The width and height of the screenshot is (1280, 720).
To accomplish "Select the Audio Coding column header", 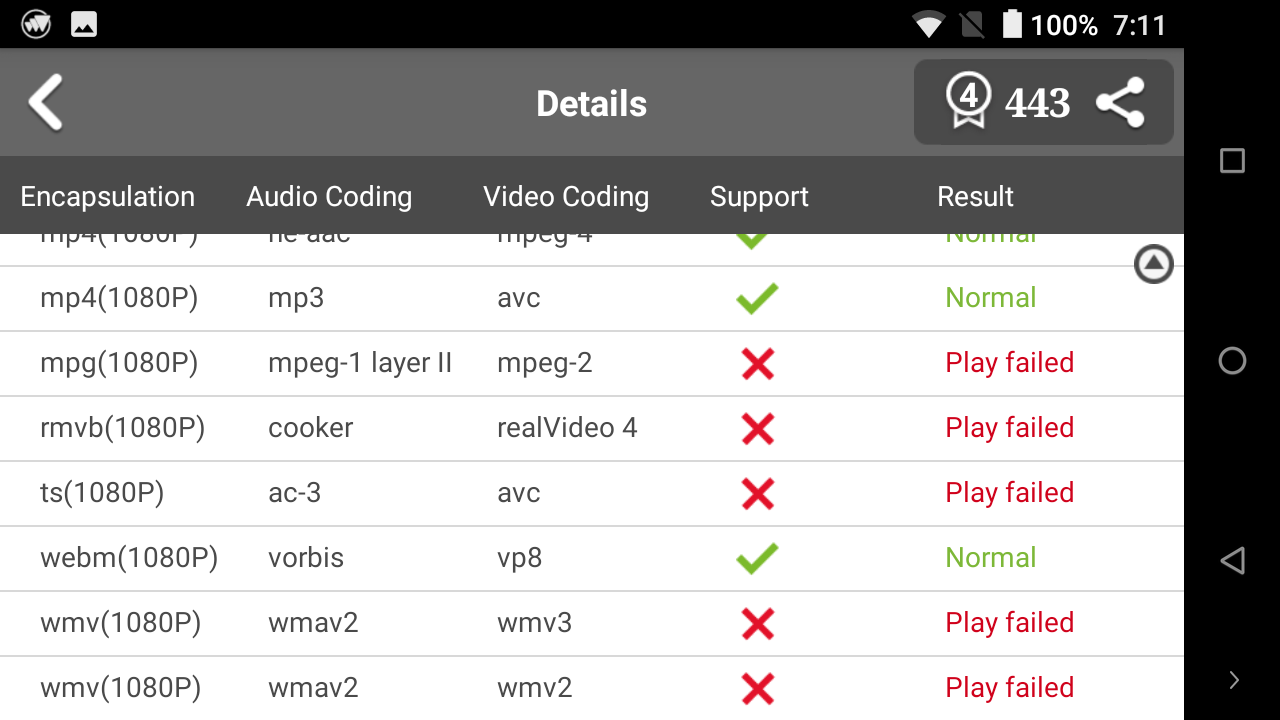I will [x=329, y=197].
